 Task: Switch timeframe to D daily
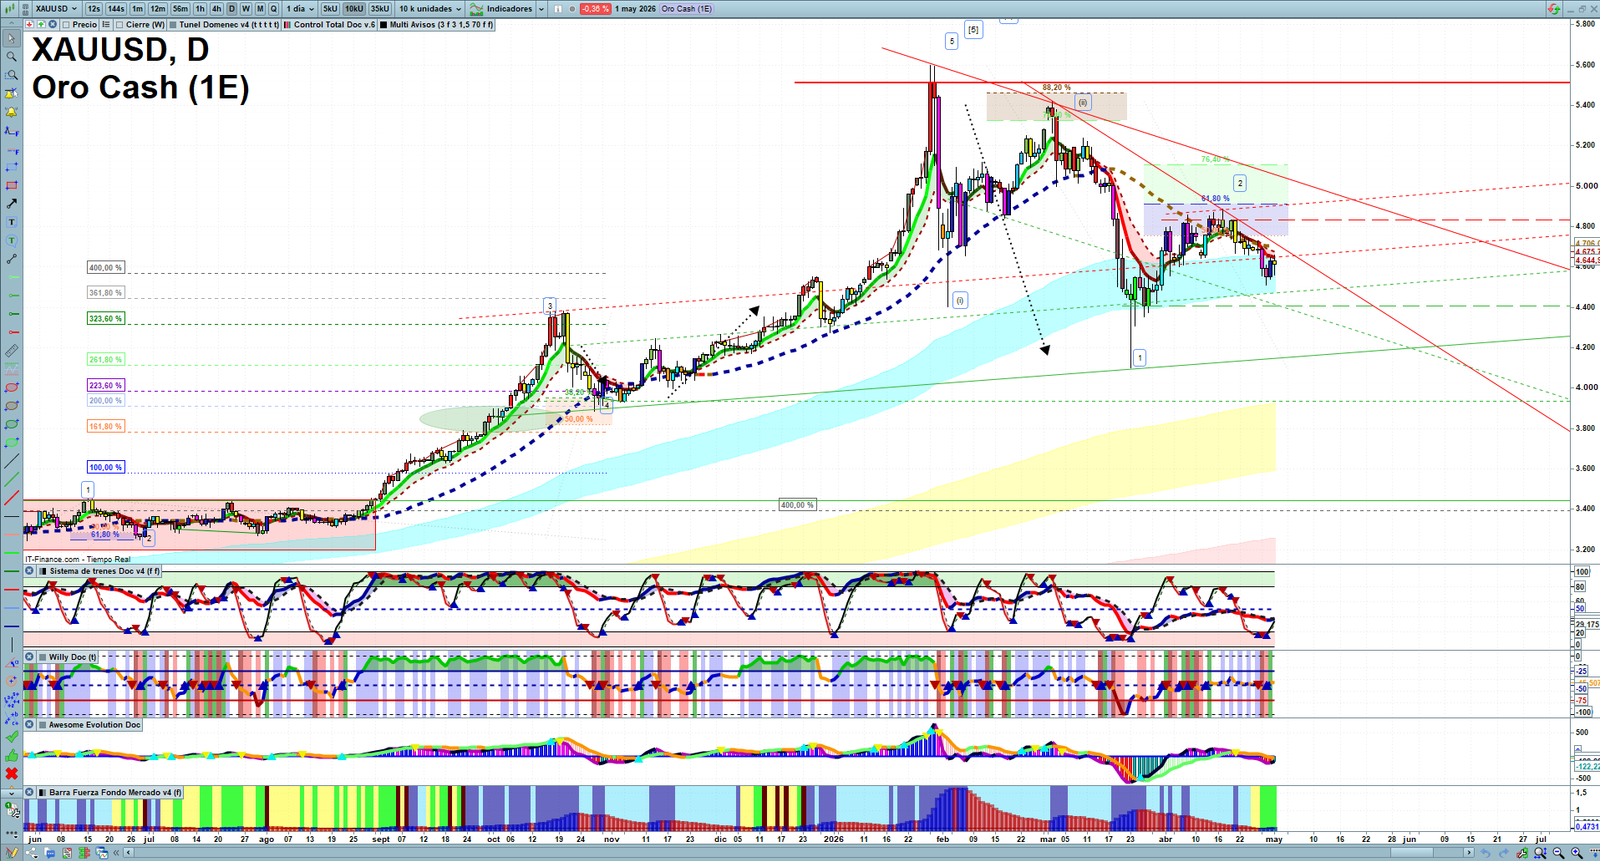(x=232, y=9)
